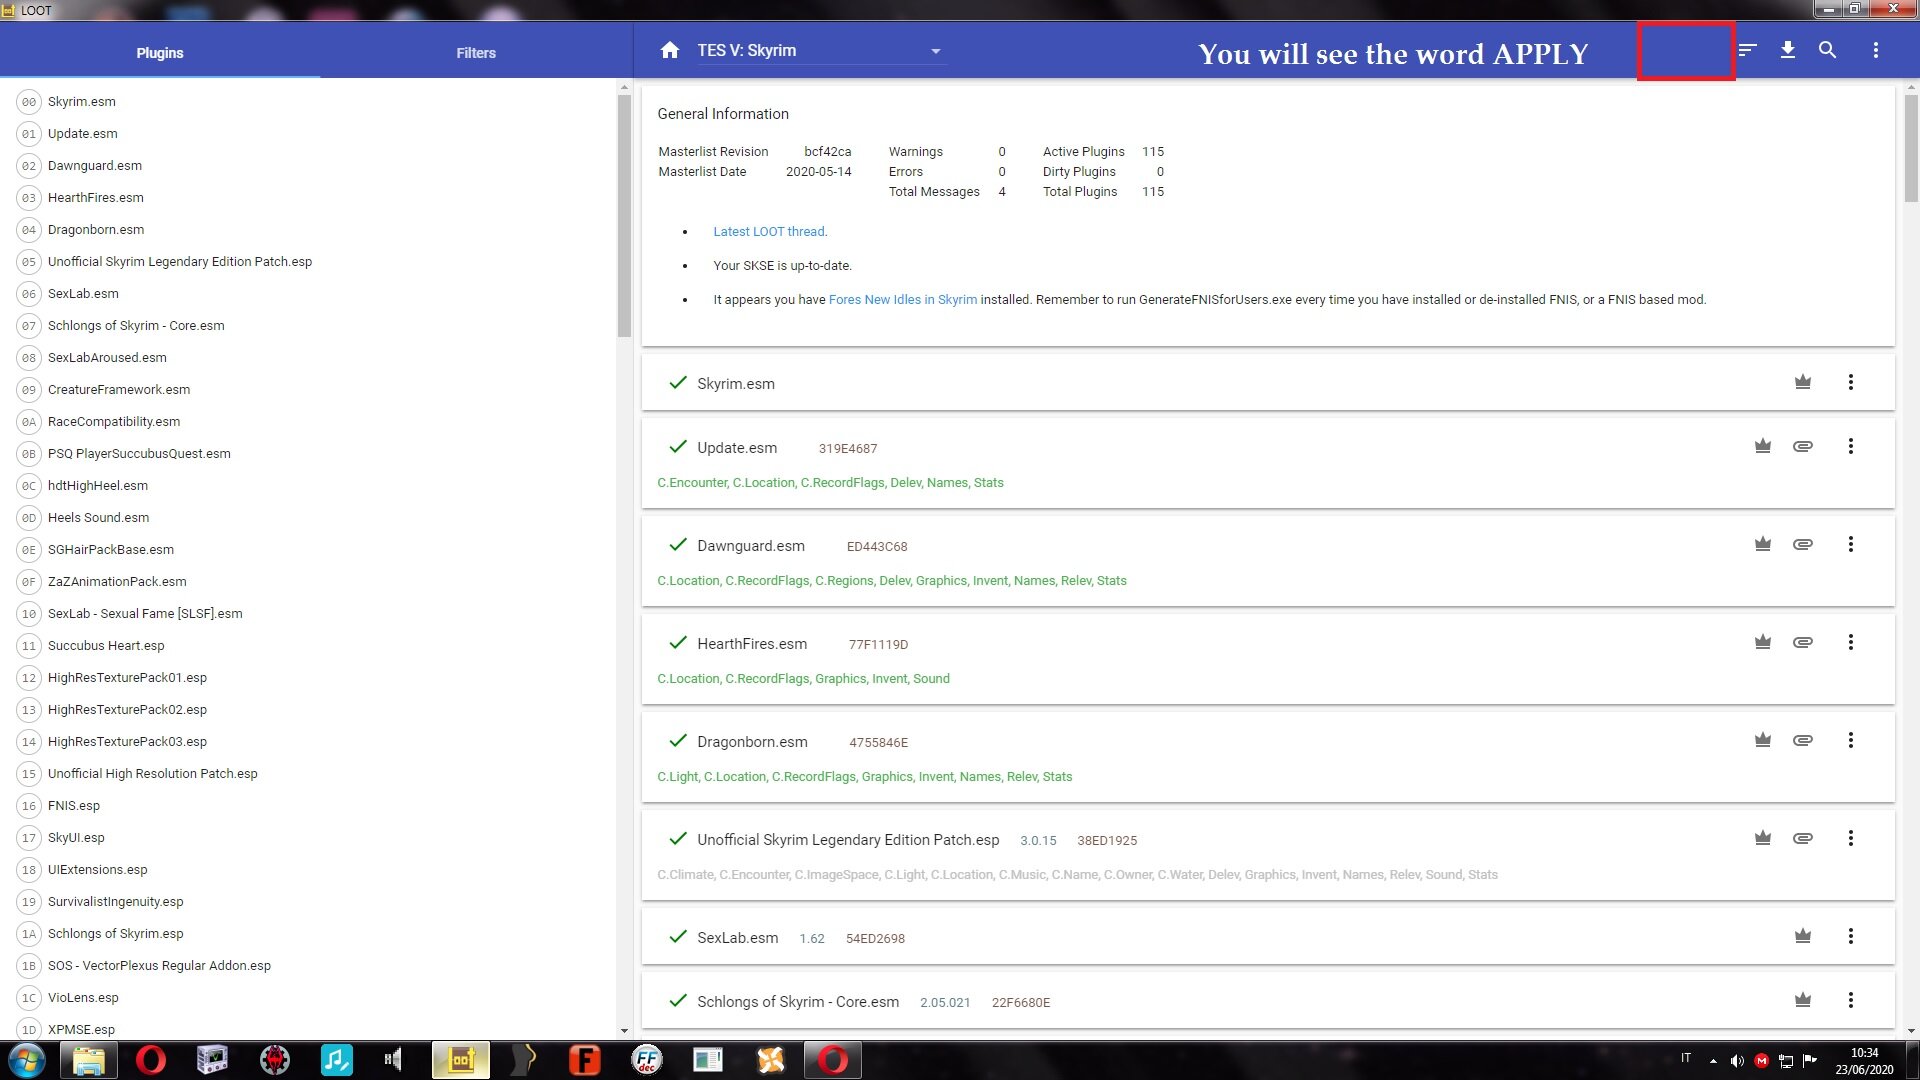Click the volume icon in the system tray
This screenshot has height=1080, width=1920.
(1737, 1061)
